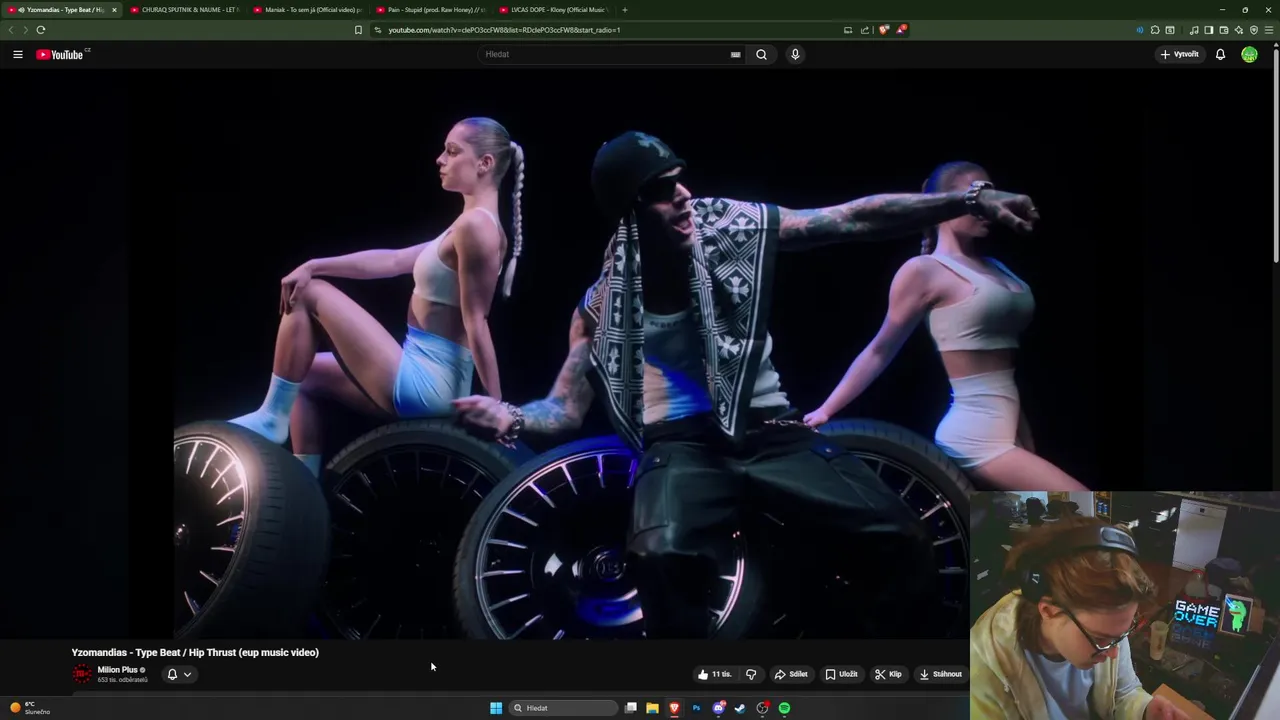Open Windows Start menu

pos(496,708)
